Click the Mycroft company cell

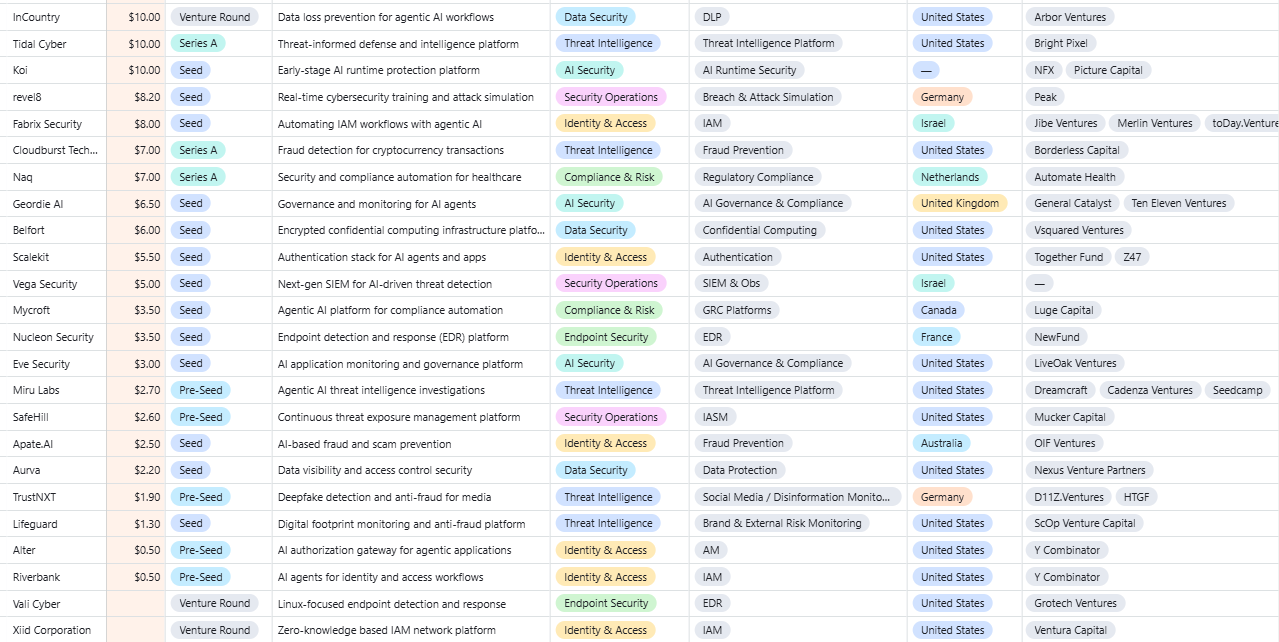(x=53, y=310)
